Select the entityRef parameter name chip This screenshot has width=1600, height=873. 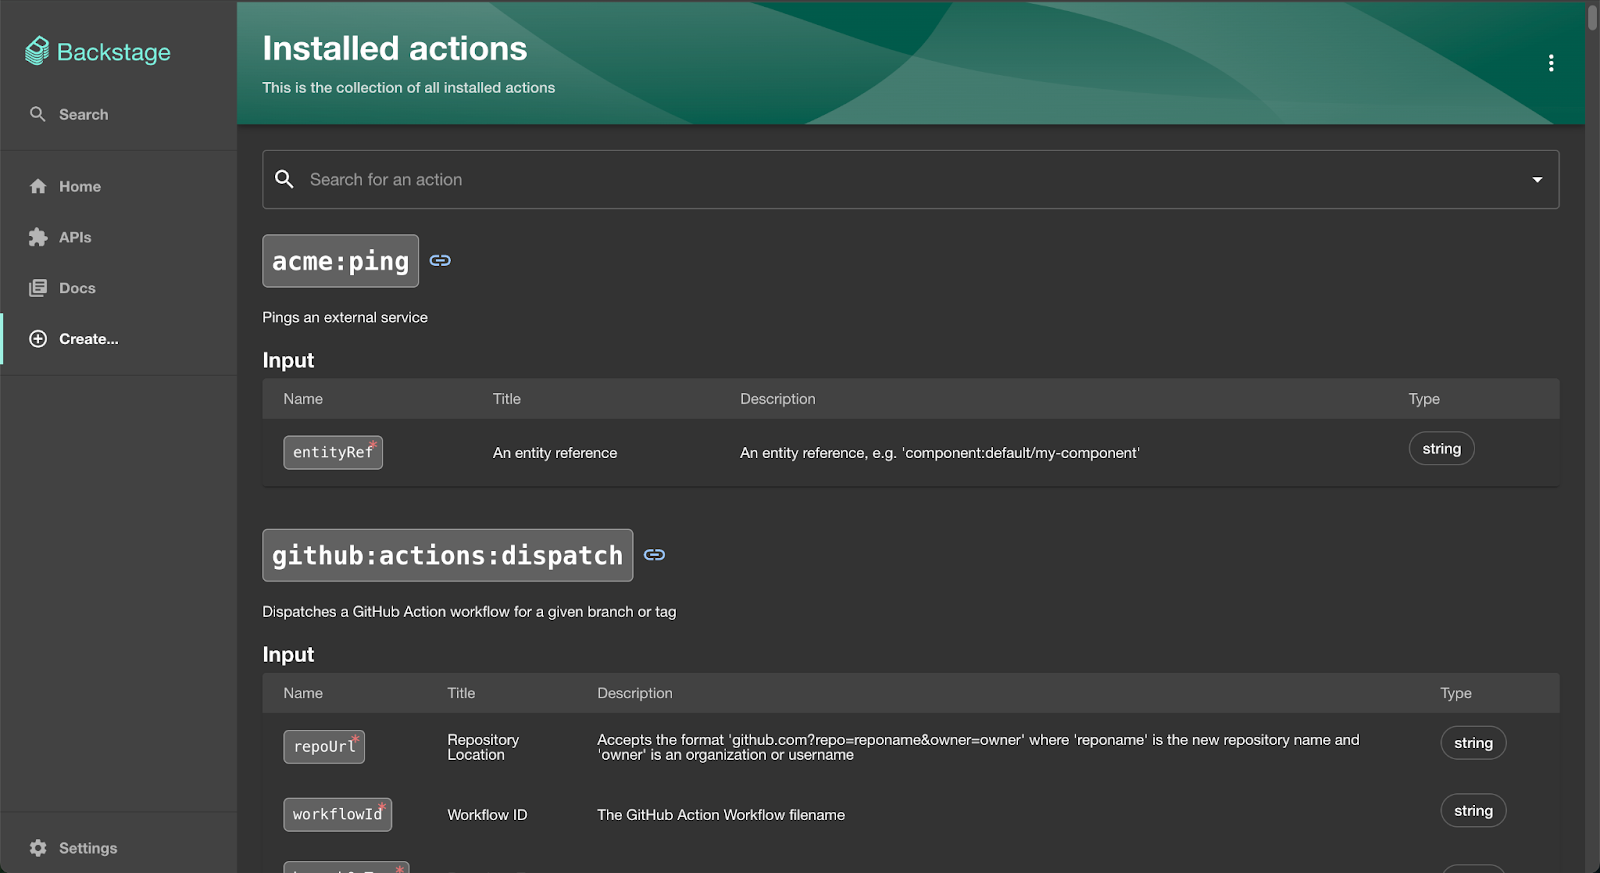pyautogui.click(x=333, y=452)
